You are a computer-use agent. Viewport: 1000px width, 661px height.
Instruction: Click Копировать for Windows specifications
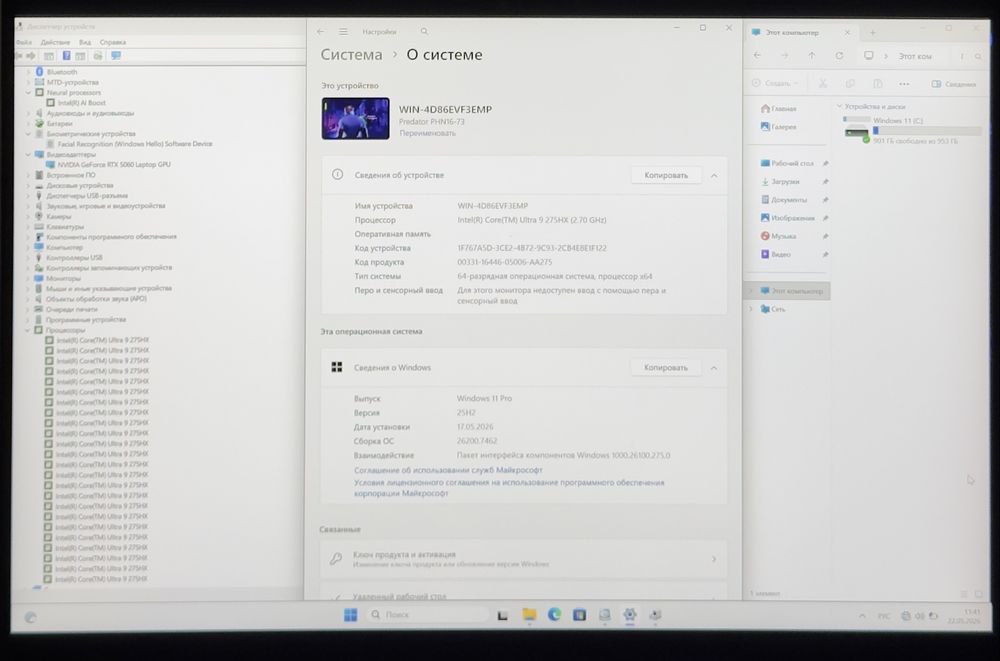click(x=666, y=368)
